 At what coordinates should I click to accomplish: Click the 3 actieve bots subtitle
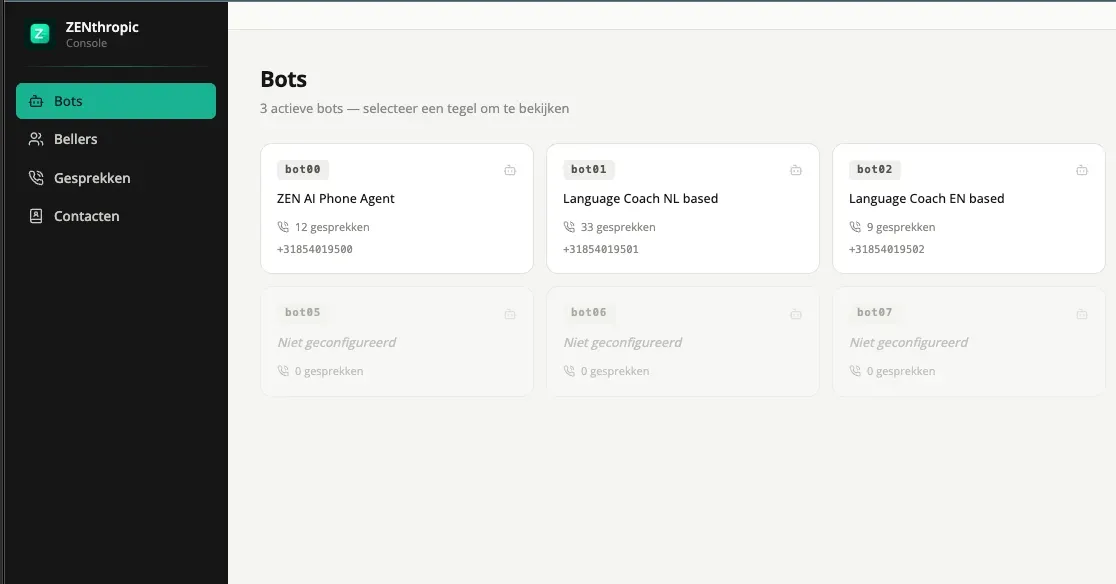pyautogui.click(x=414, y=108)
